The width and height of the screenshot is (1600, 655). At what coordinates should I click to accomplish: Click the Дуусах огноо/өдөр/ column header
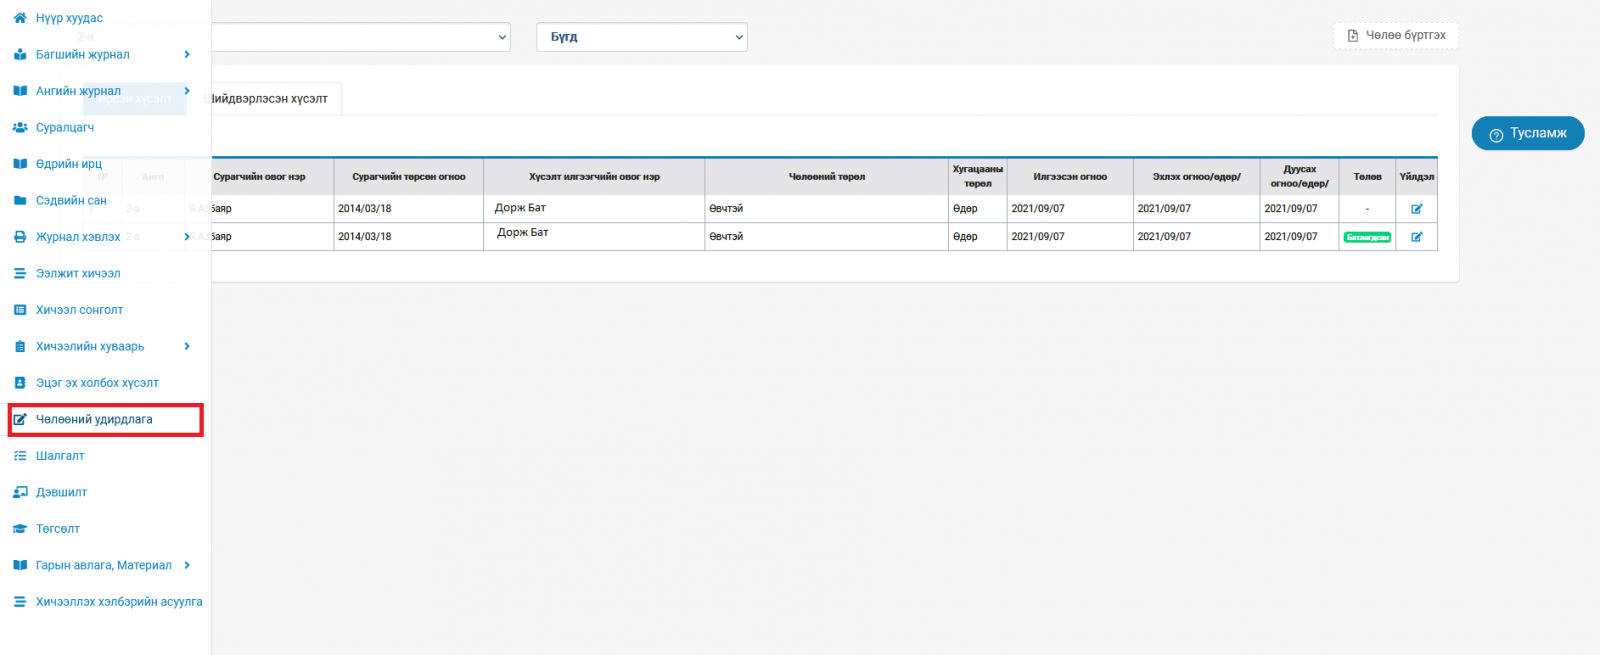(1299, 177)
